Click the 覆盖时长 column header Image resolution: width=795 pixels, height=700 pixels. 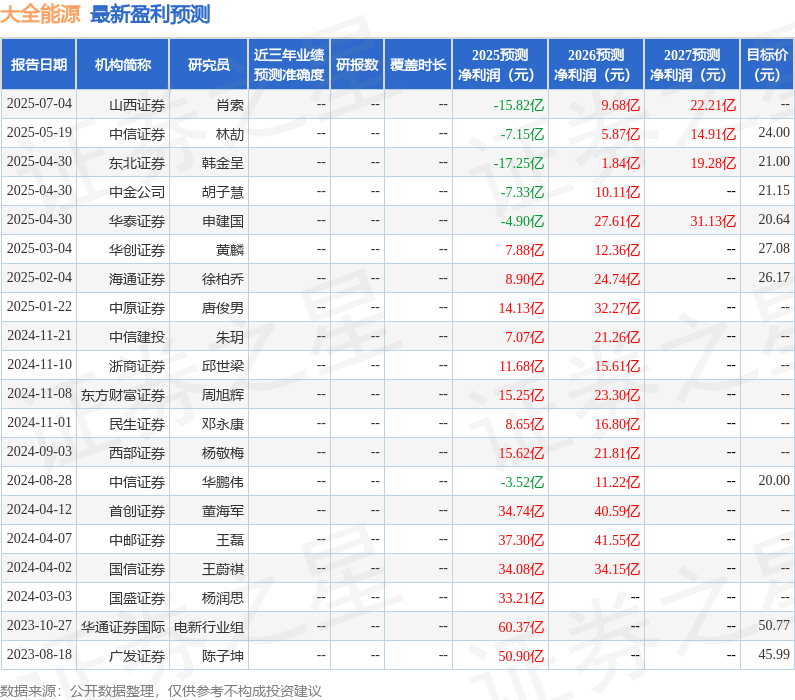click(x=418, y=64)
